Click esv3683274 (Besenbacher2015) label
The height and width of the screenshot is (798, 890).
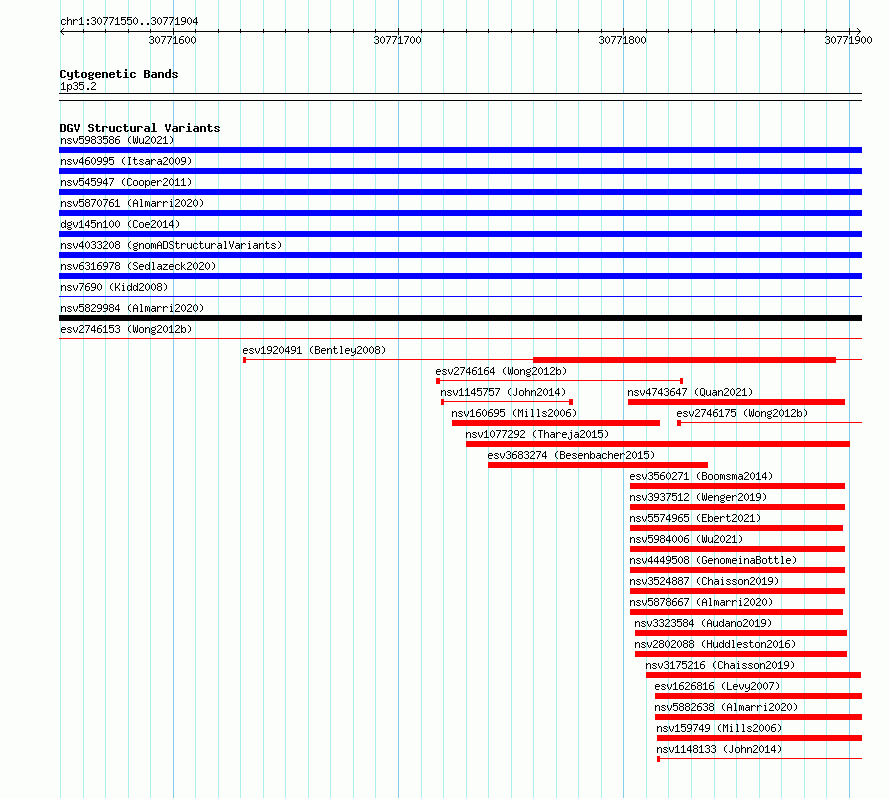(571, 455)
